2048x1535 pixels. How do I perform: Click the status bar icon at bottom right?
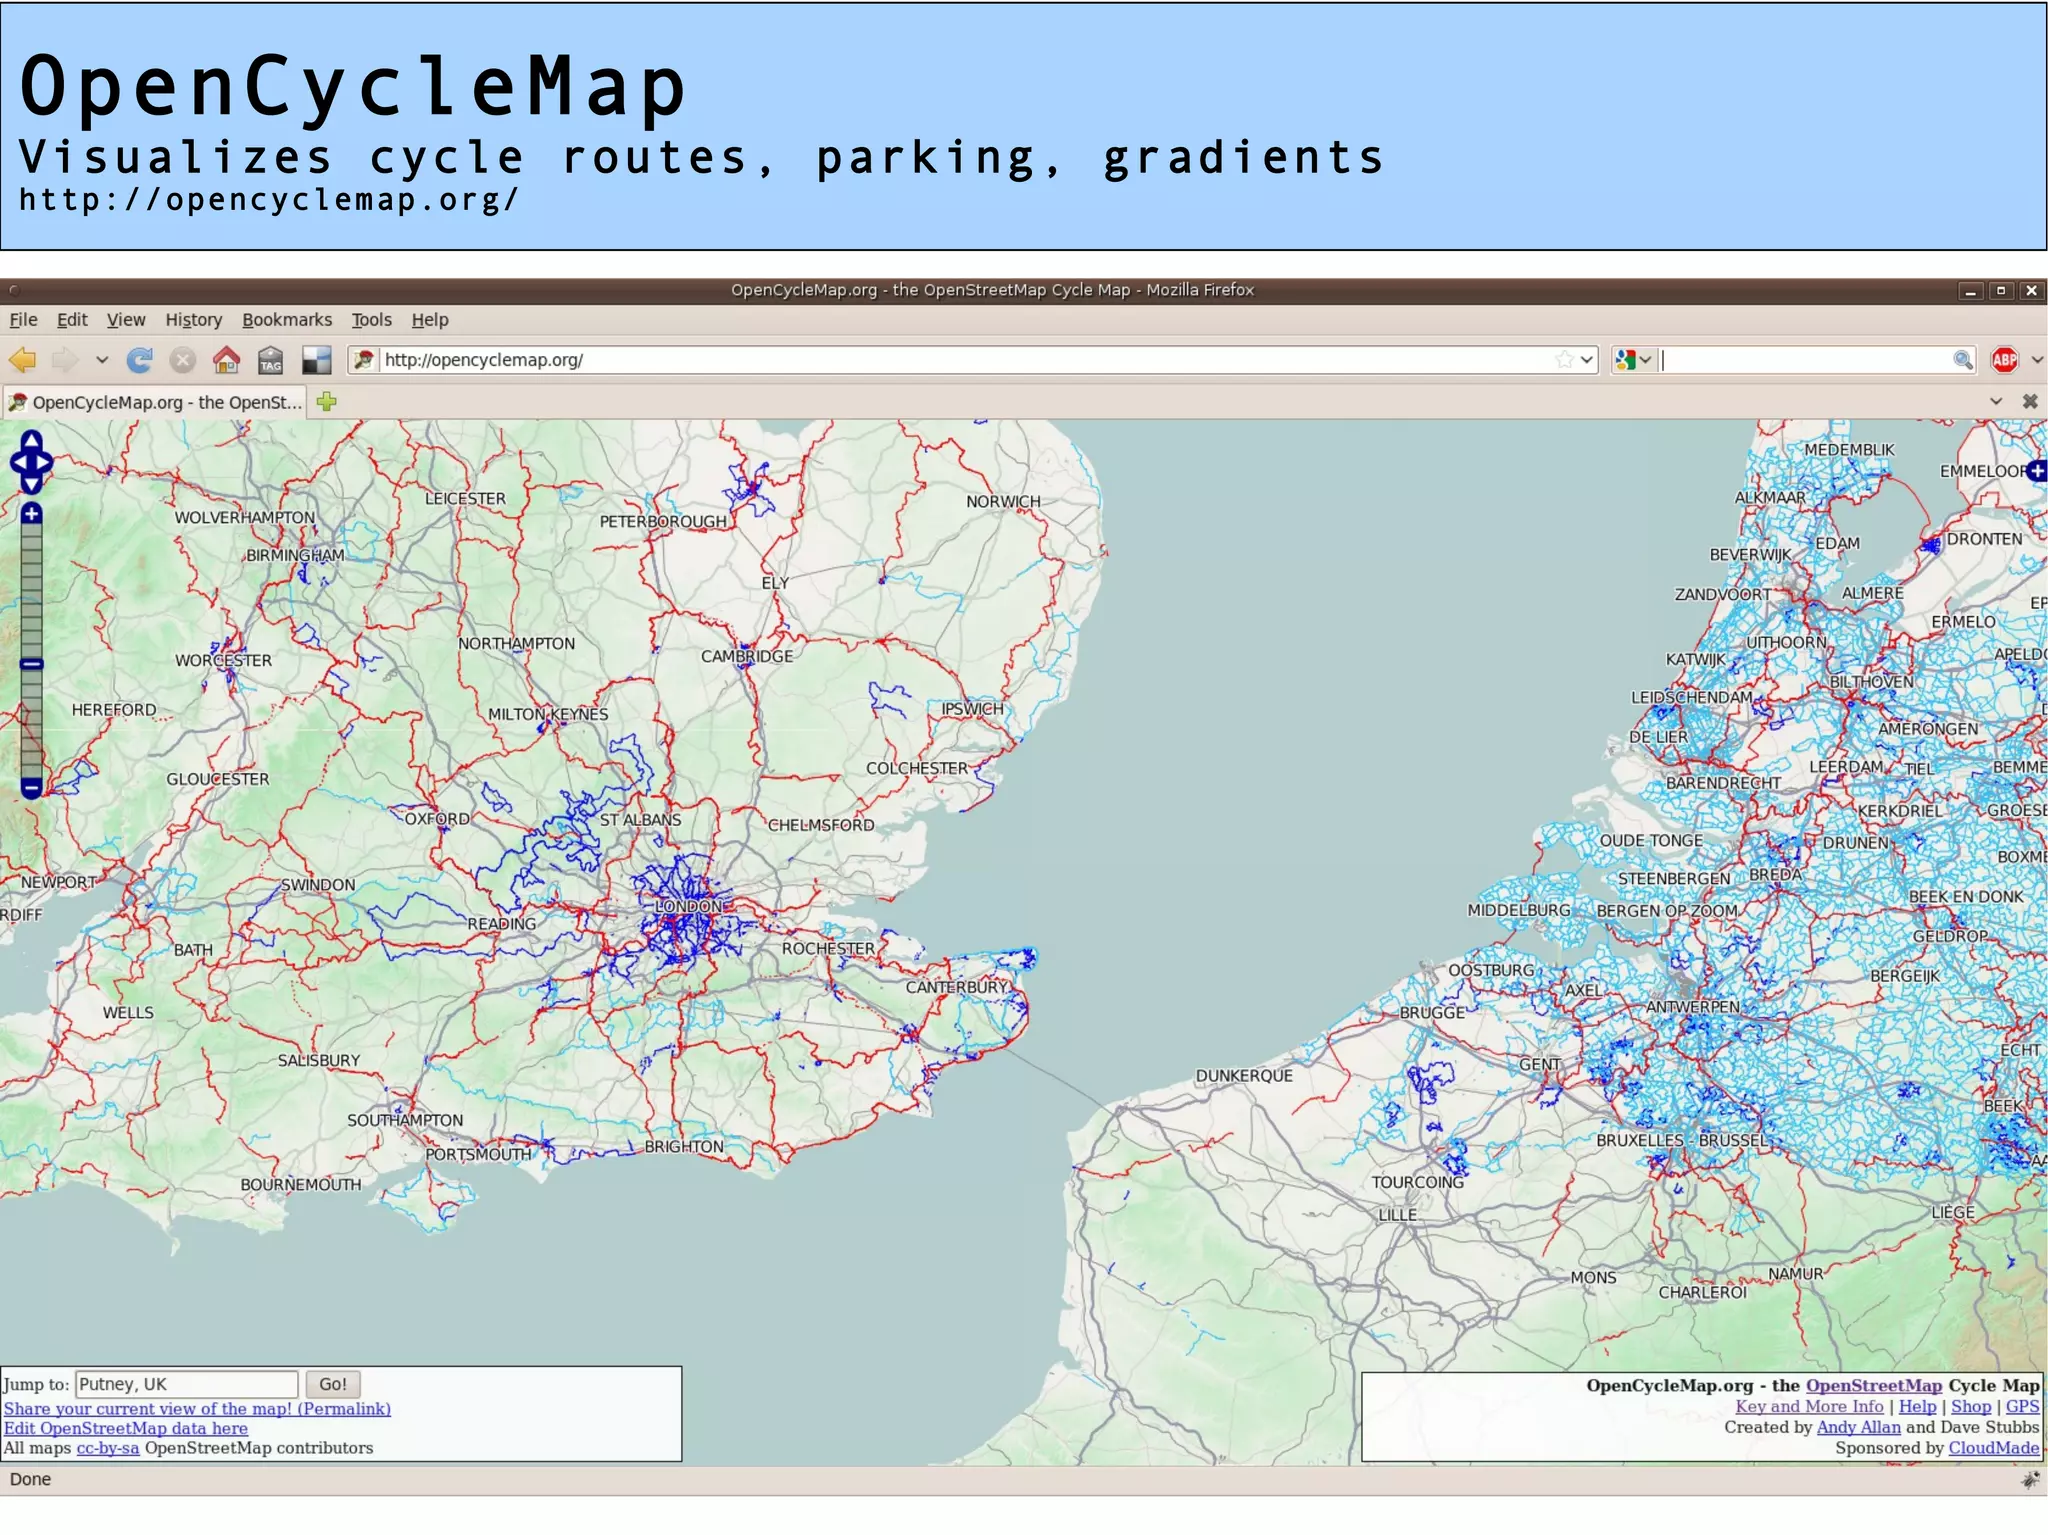(x=2030, y=1480)
